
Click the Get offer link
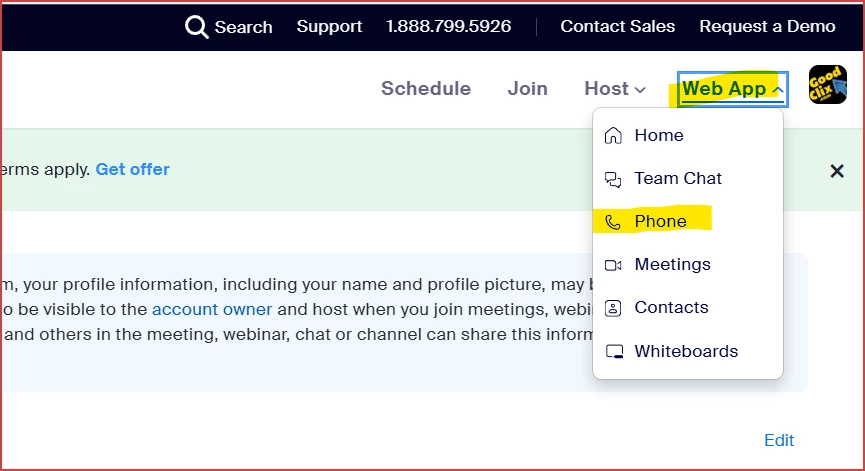(x=132, y=169)
